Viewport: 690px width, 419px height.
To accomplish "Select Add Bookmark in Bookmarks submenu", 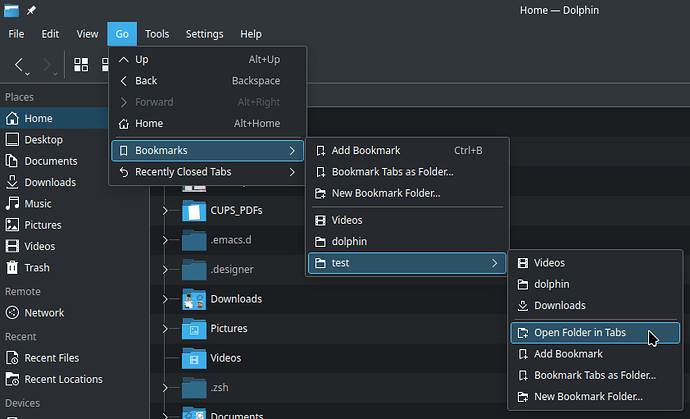I will pyautogui.click(x=407, y=151).
